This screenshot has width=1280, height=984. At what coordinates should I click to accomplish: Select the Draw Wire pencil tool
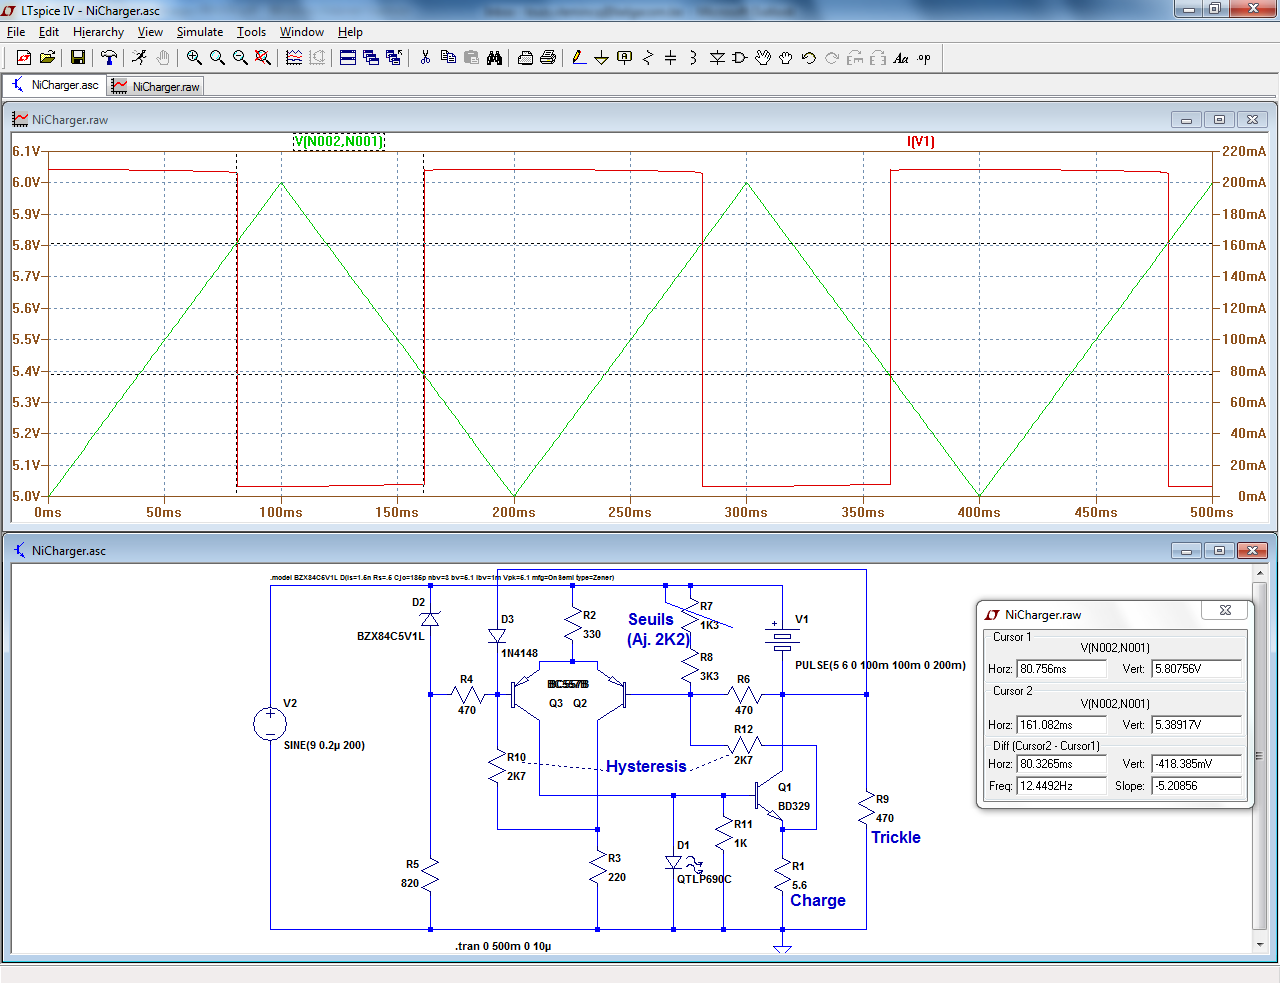579,58
